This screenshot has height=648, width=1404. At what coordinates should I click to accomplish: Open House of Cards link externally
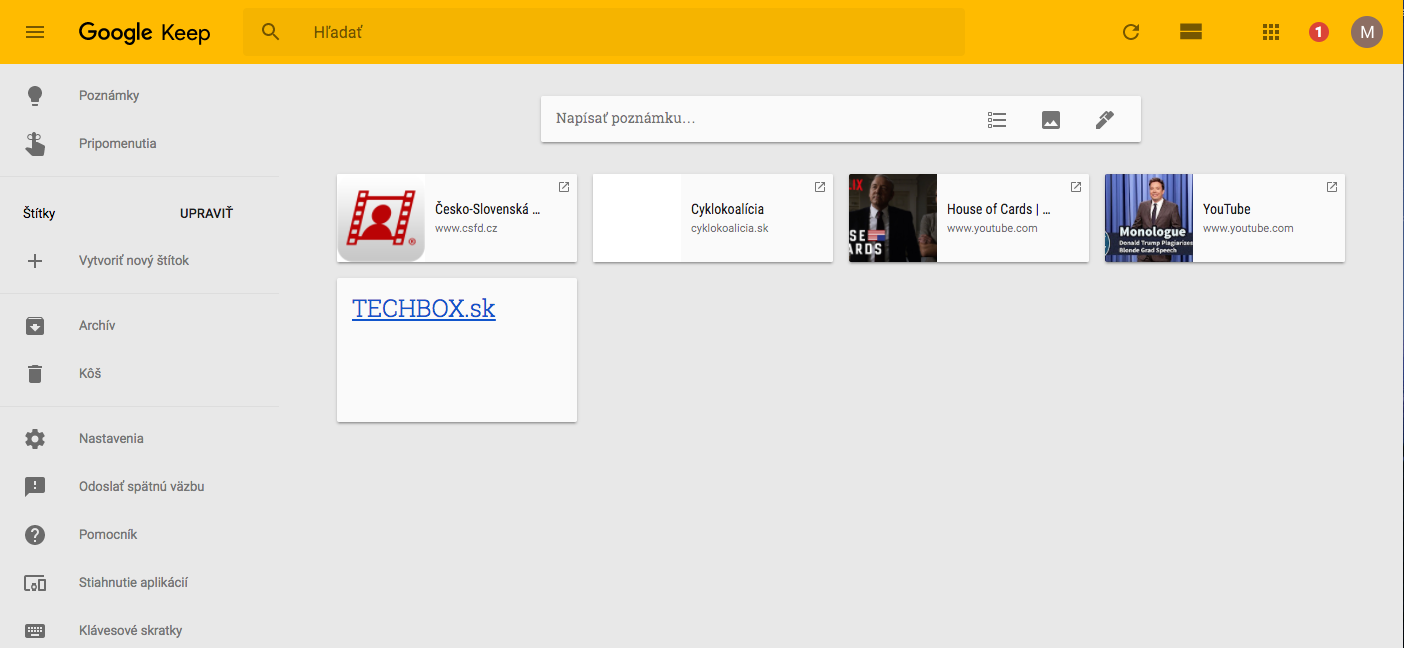pyautogui.click(x=1076, y=187)
